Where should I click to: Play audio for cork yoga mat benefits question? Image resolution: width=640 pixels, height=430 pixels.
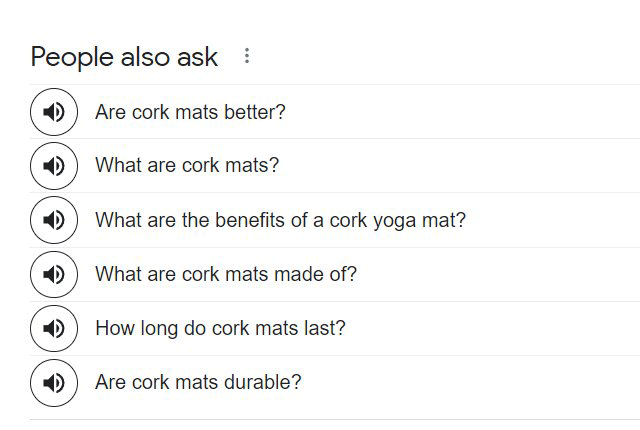coord(54,220)
